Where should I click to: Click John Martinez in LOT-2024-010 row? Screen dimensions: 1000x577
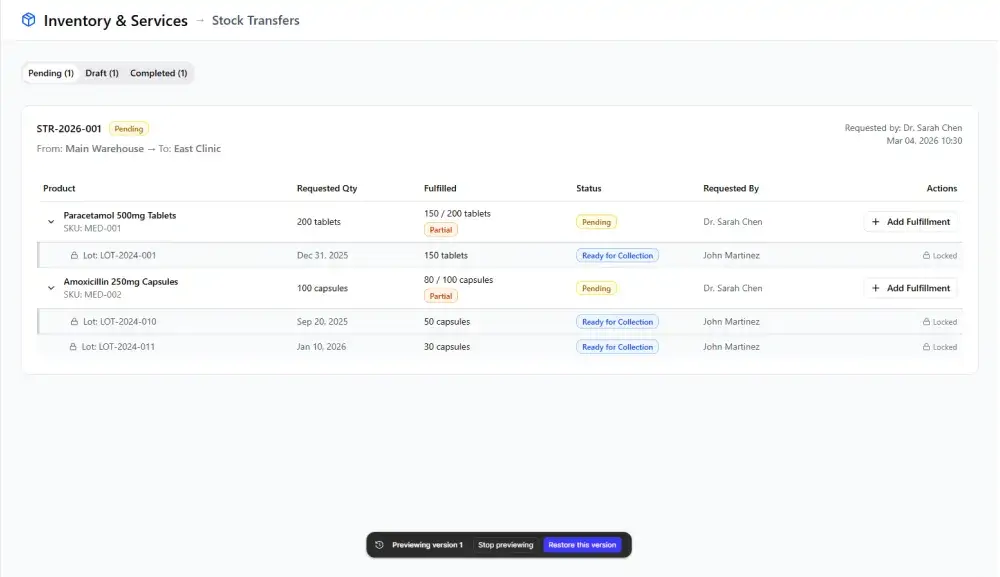[732, 322]
